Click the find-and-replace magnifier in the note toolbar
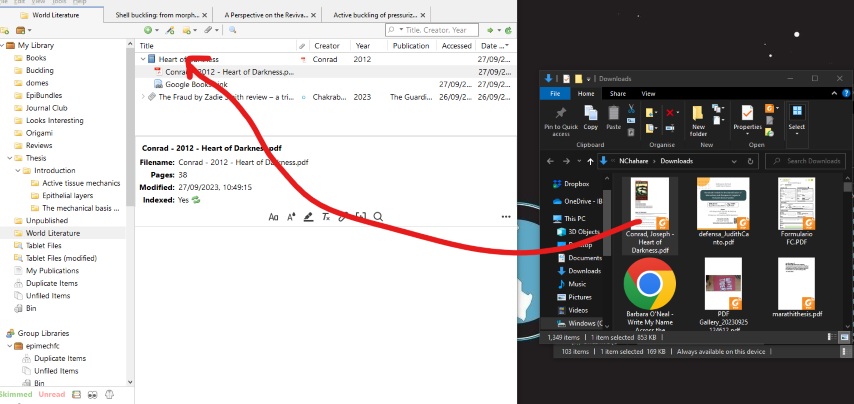The height and width of the screenshot is (404, 854). click(378, 216)
